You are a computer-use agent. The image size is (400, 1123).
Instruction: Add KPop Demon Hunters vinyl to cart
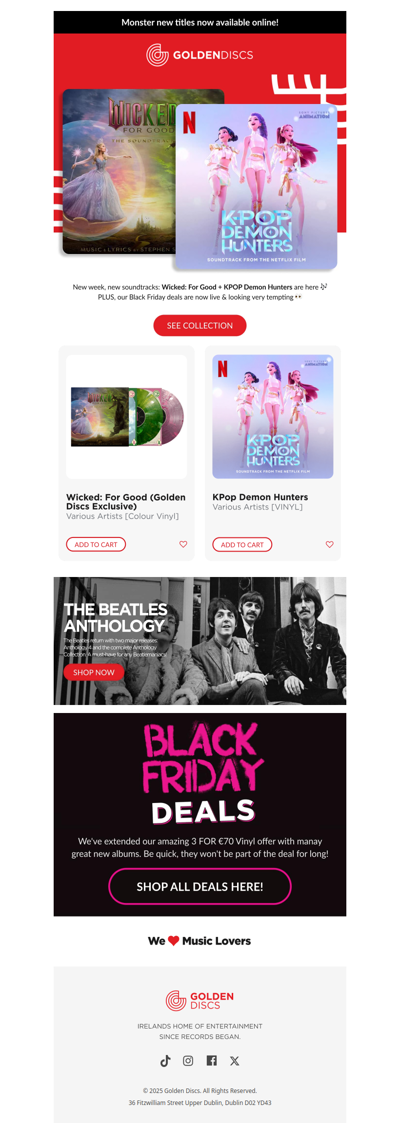tap(243, 544)
